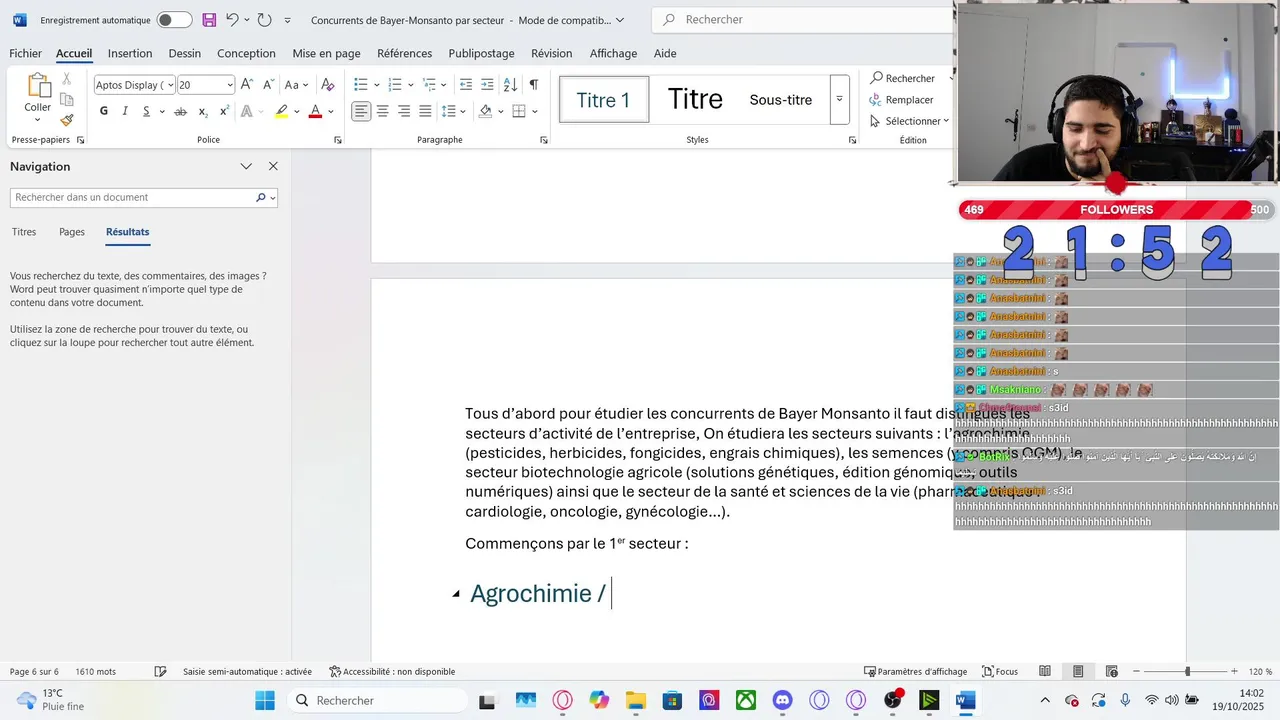1280x720 pixels.
Task: Justify the paragraph text
Action: click(x=425, y=111)
